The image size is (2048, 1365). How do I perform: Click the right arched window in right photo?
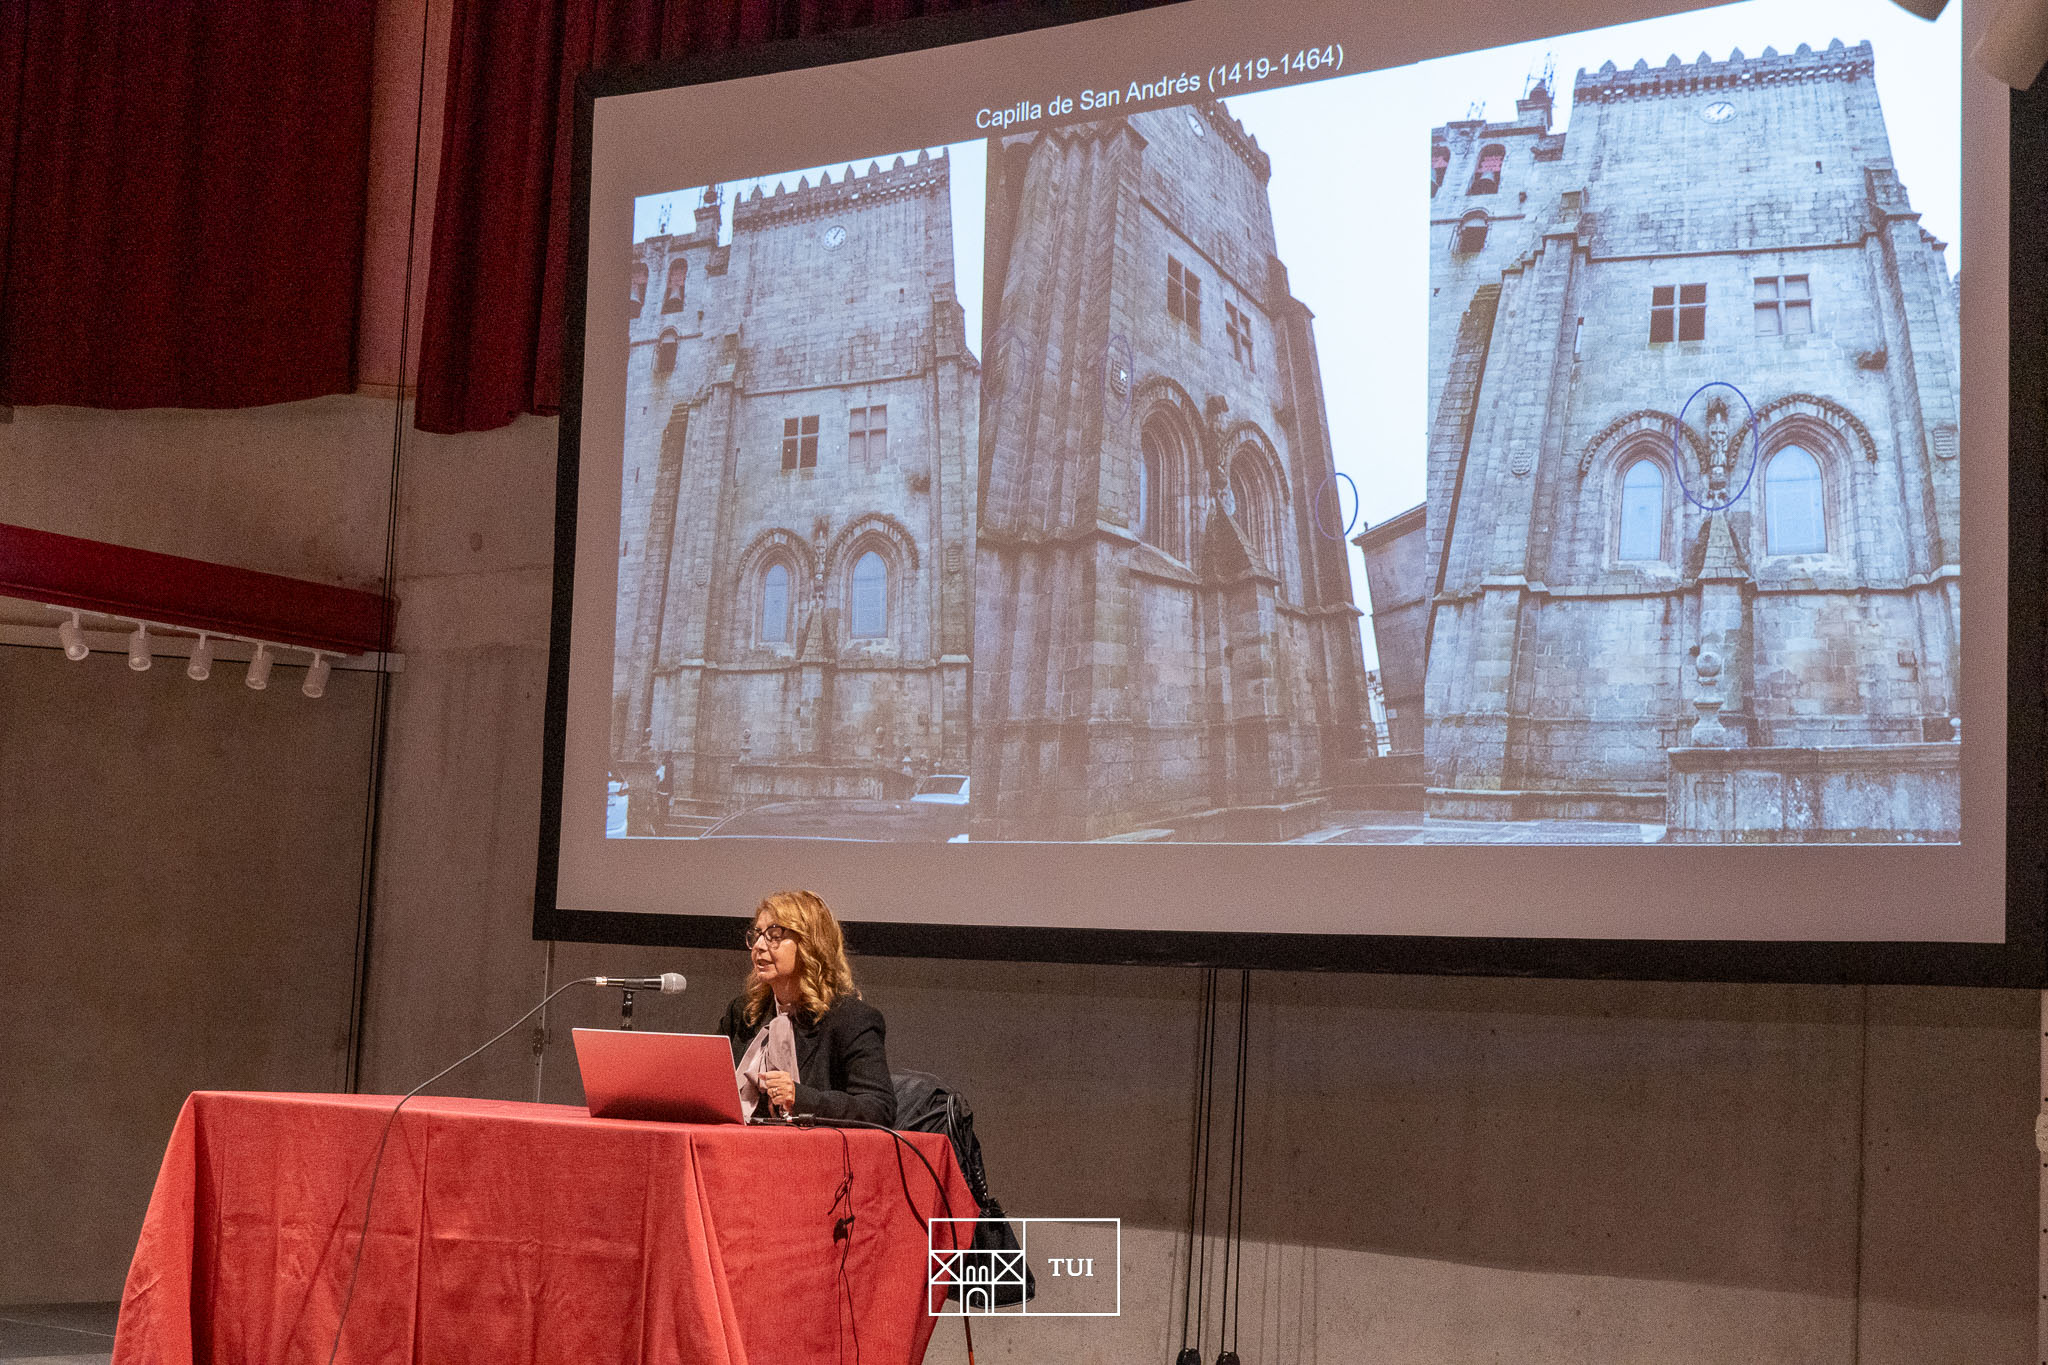tap(1795, 500)
